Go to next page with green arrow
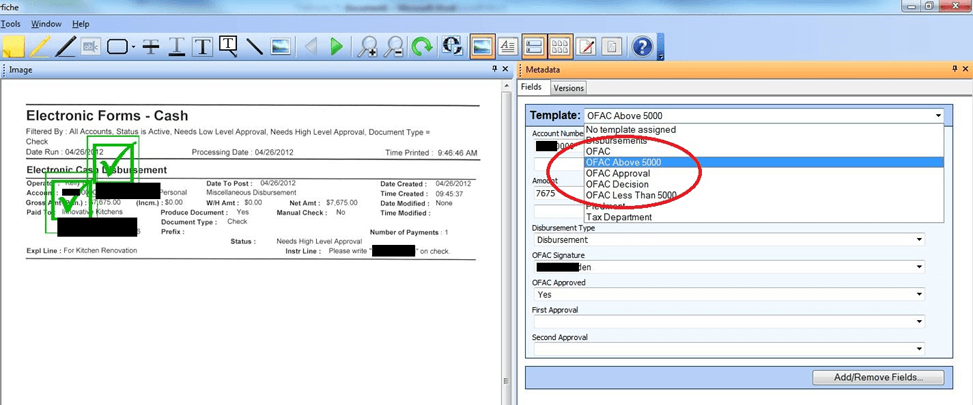Viewport: 973px width, 405px height. click(337, 47)
